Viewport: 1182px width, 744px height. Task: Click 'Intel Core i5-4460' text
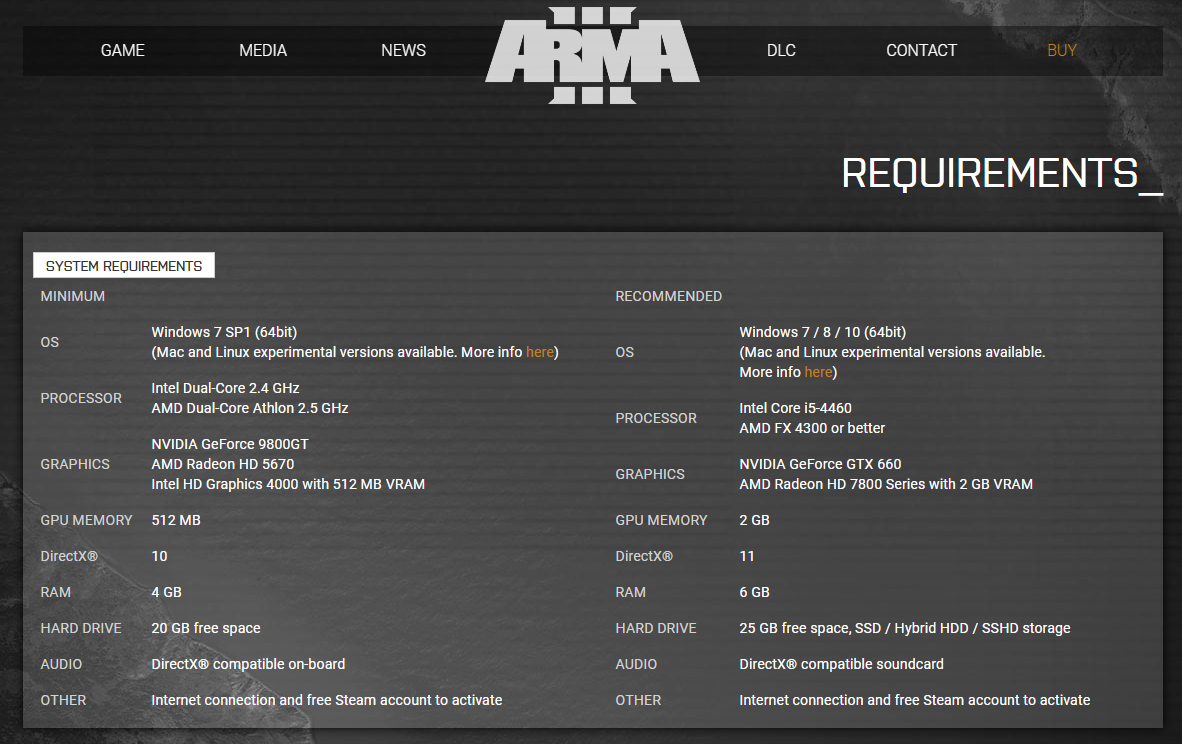[795, 409]
